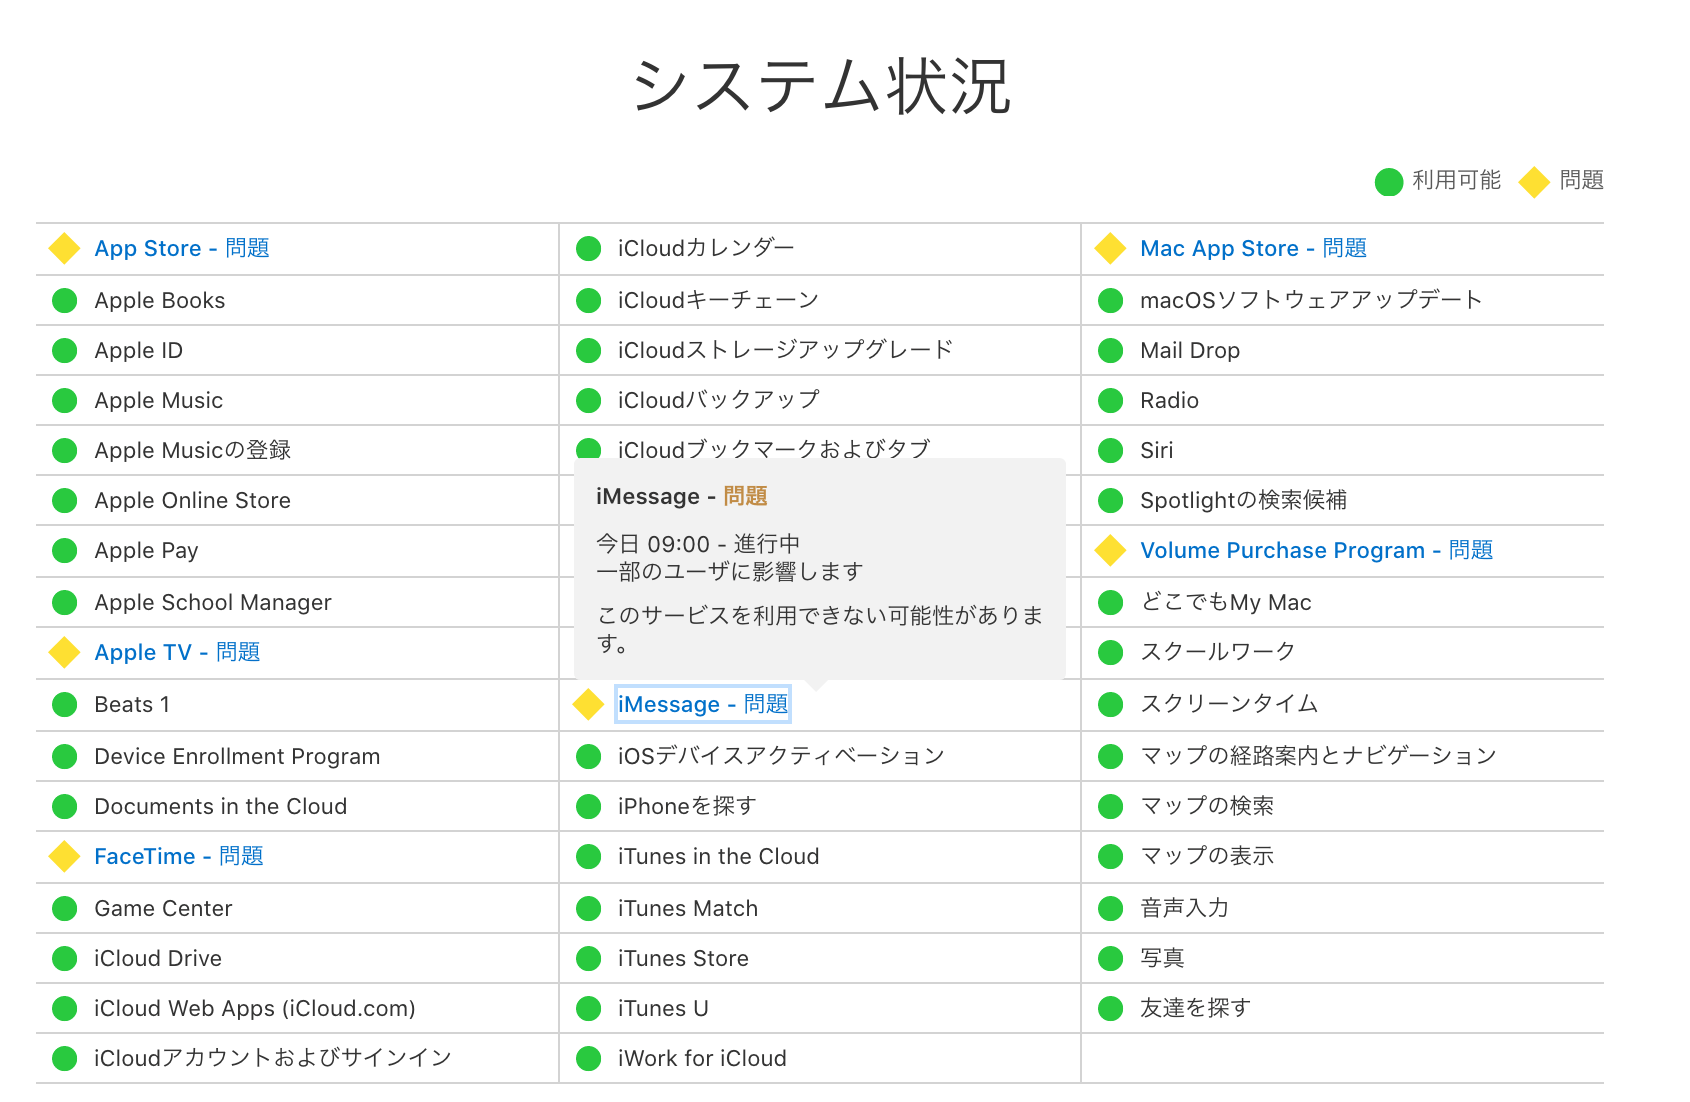Image resolution: width=1690 pixels, height=1102 pixels.
Task: Select the 友達を探す text
Action: (1195, 1008)
